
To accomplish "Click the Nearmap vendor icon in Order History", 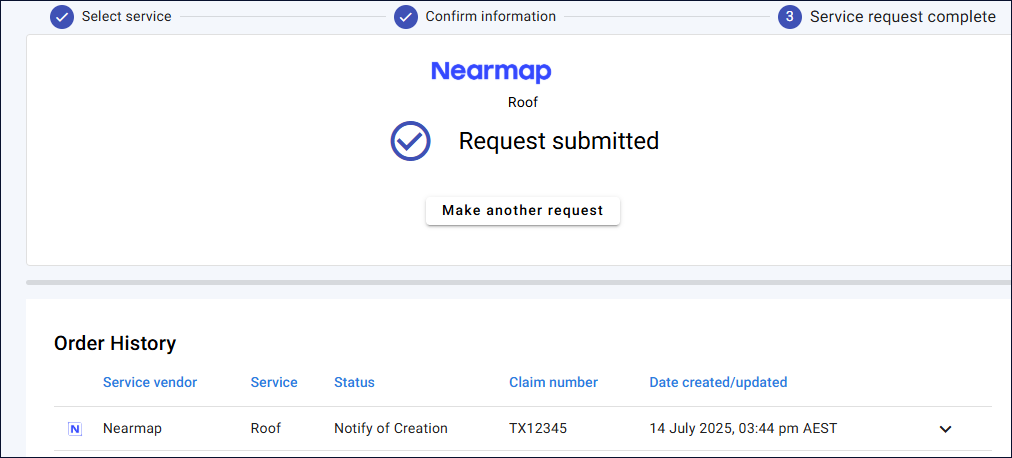I will coord(75,429).
